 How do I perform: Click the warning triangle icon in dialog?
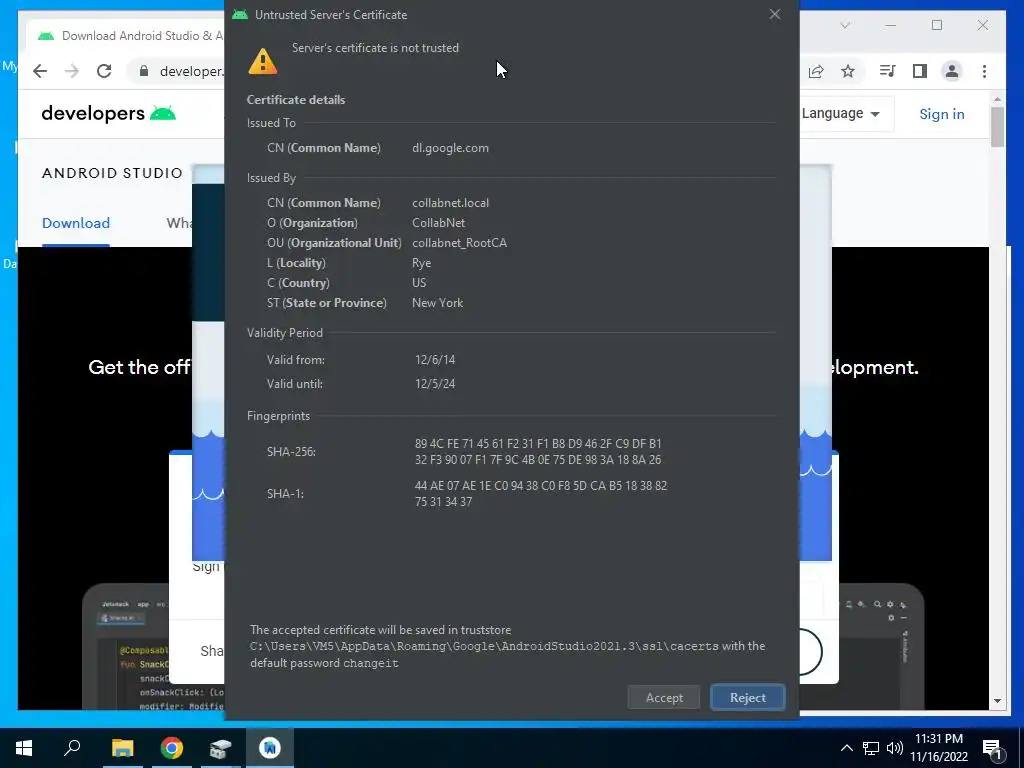click(263, 61)
